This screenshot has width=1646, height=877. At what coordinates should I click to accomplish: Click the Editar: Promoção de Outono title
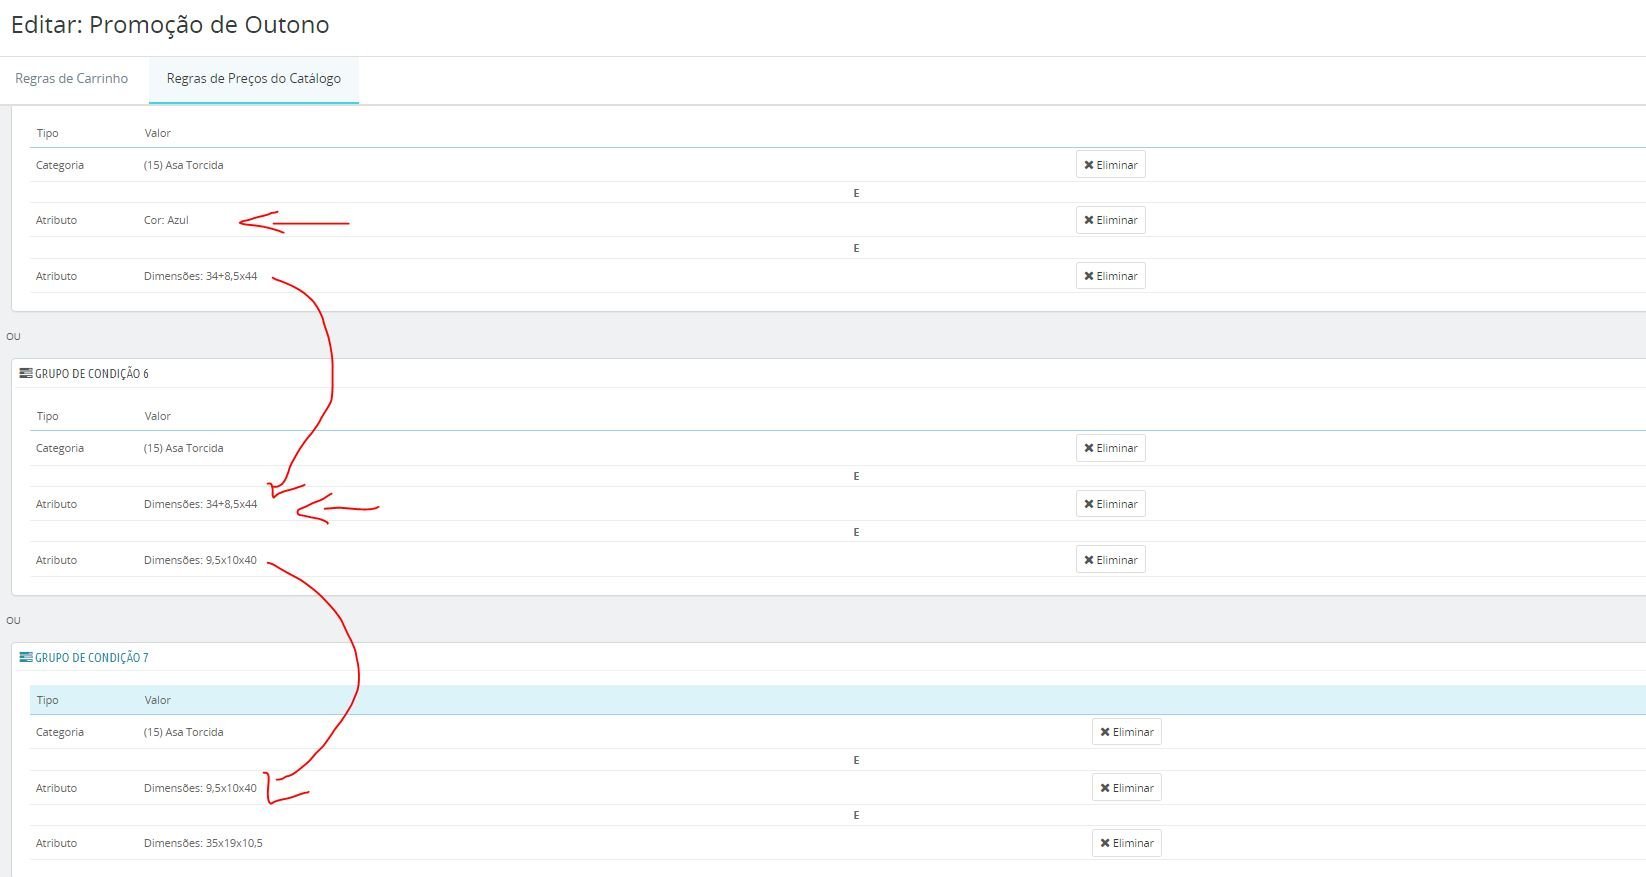click(170, 25)
